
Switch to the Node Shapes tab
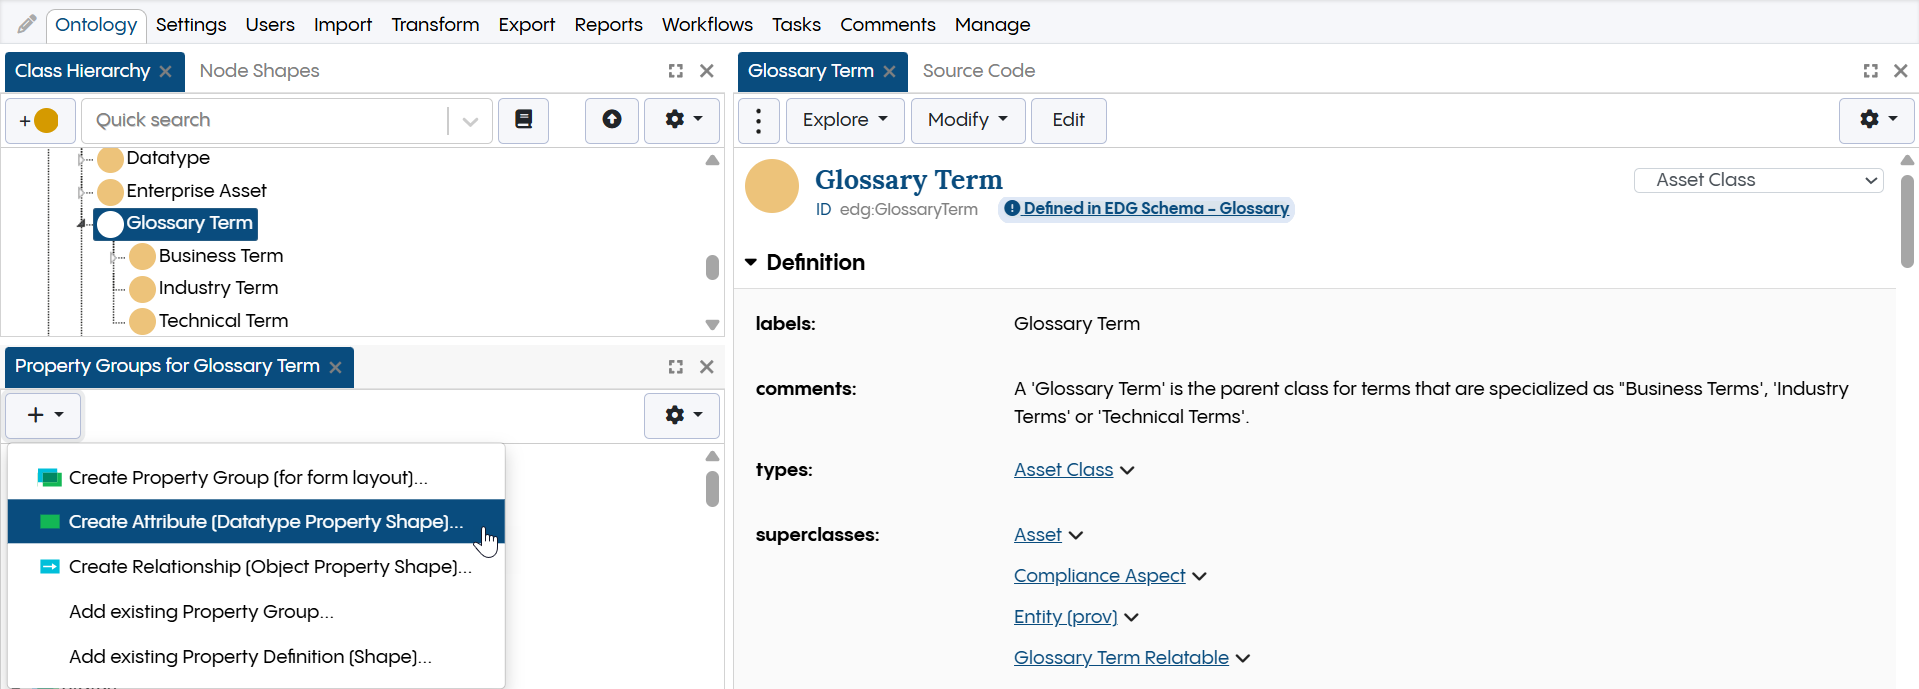pyautogui.click(x=259, y=71)
